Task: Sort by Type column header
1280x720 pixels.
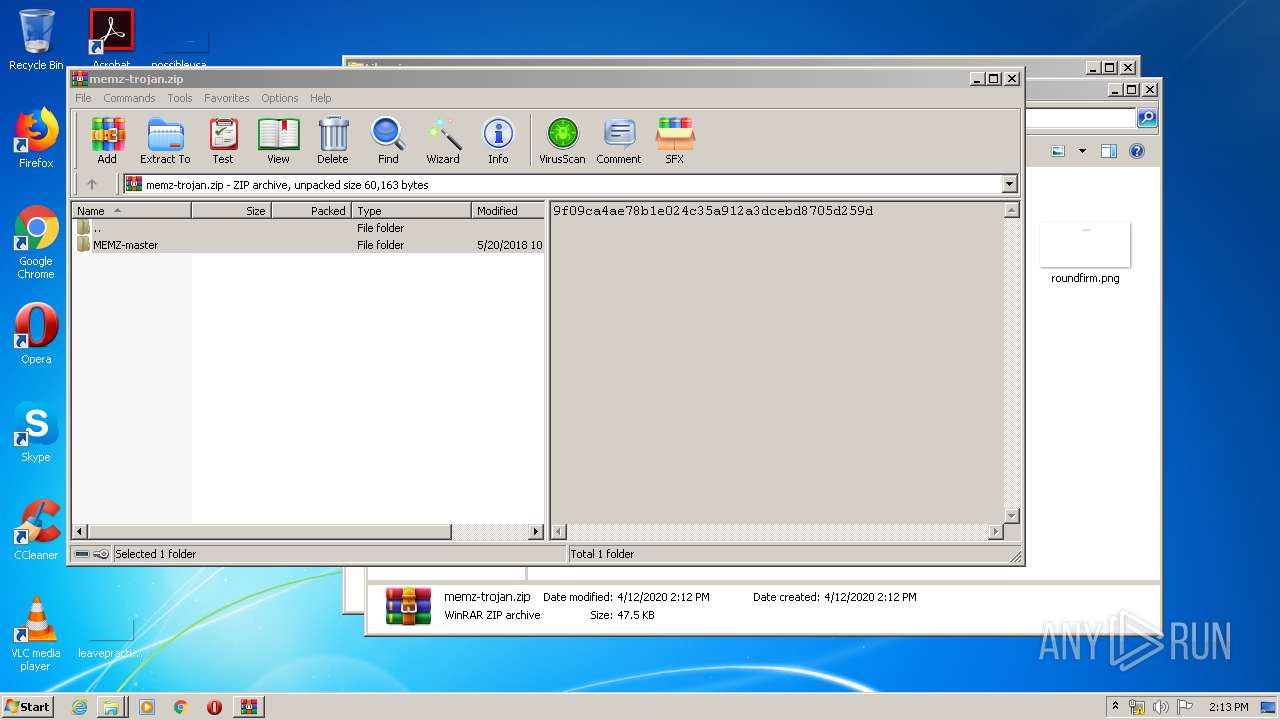Action: pyautogui.click(x=411, y=211)
